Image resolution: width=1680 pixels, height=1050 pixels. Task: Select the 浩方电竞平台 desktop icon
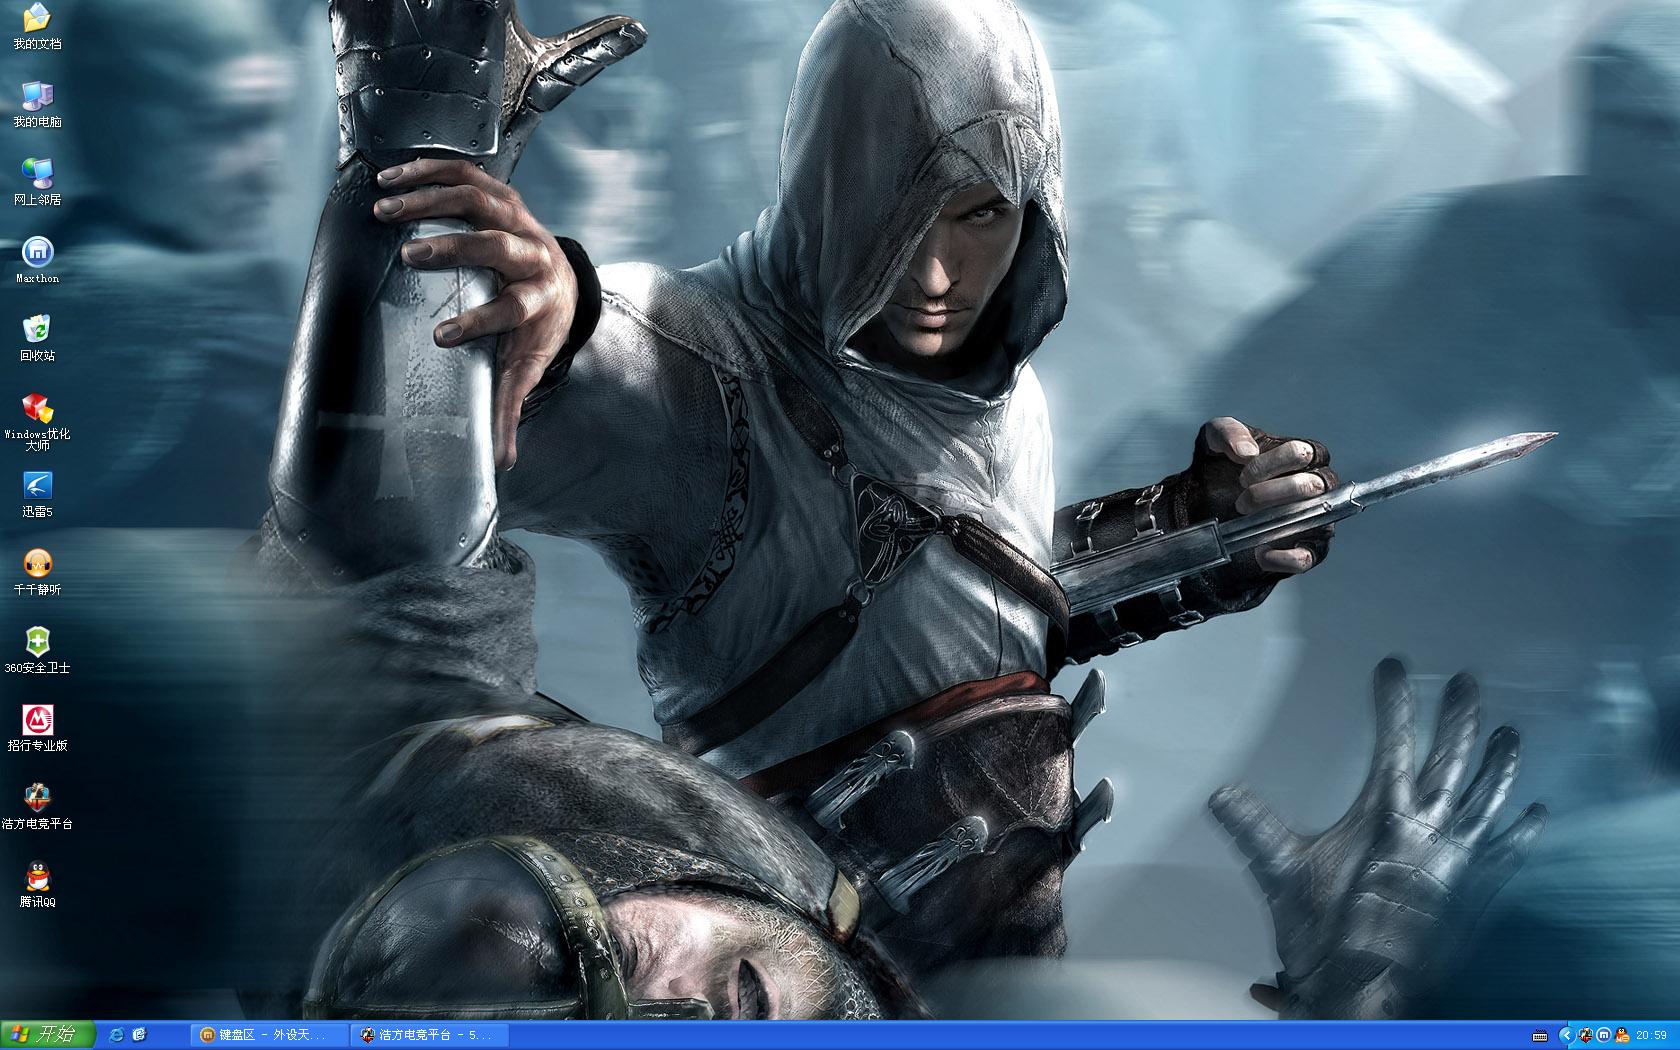pos(37,806)
